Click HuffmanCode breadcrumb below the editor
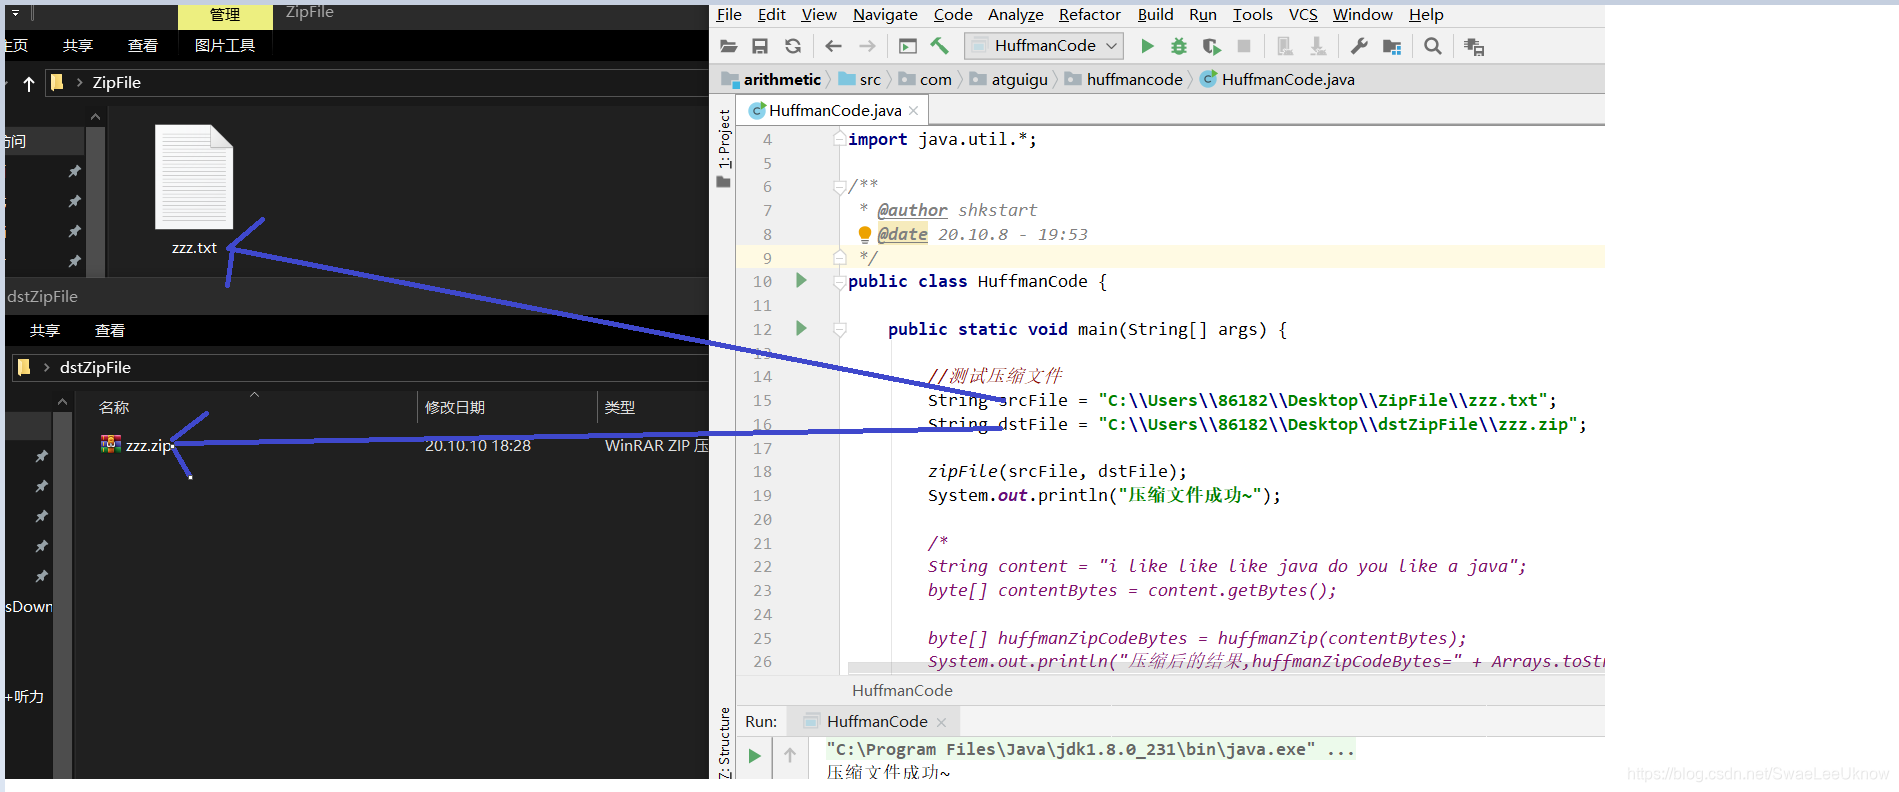This screenshot has height=792, width=1899. click(902, 690)
